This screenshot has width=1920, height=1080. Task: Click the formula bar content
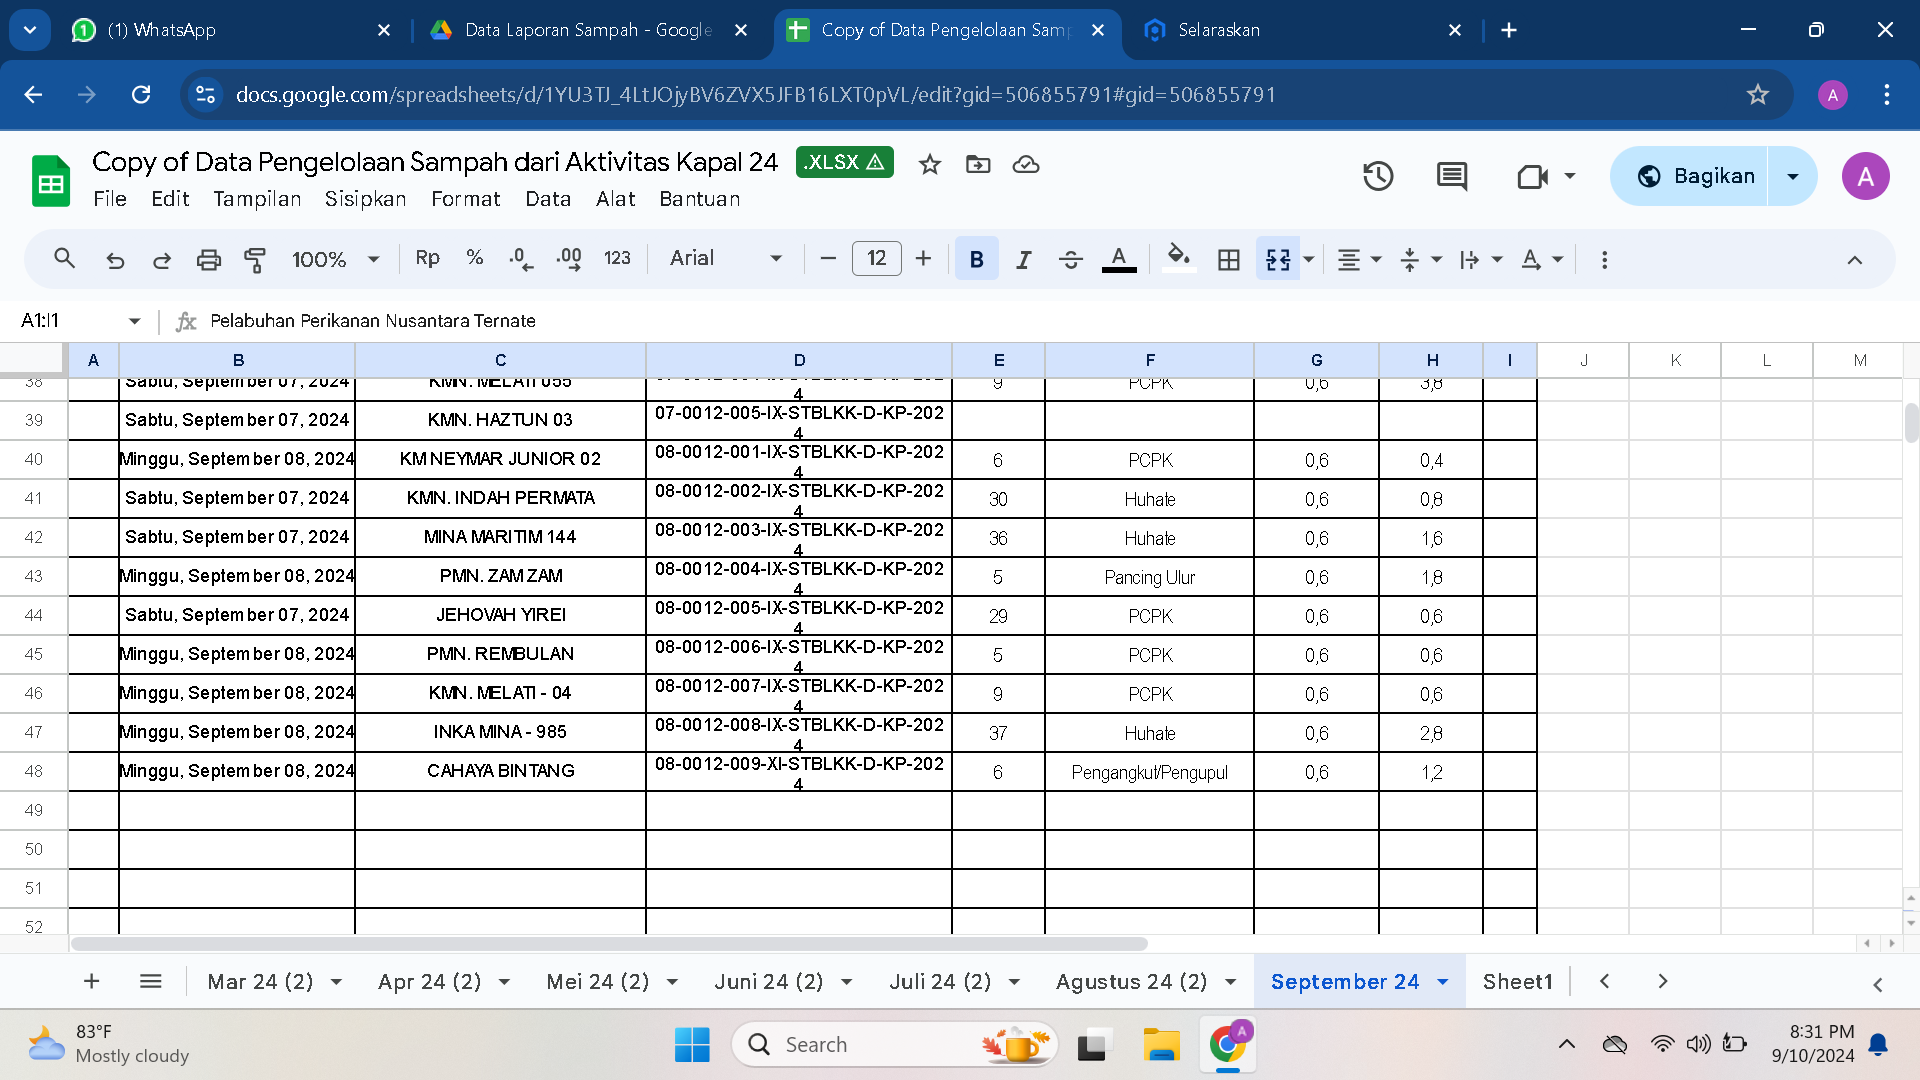click(x=372, y=321)
